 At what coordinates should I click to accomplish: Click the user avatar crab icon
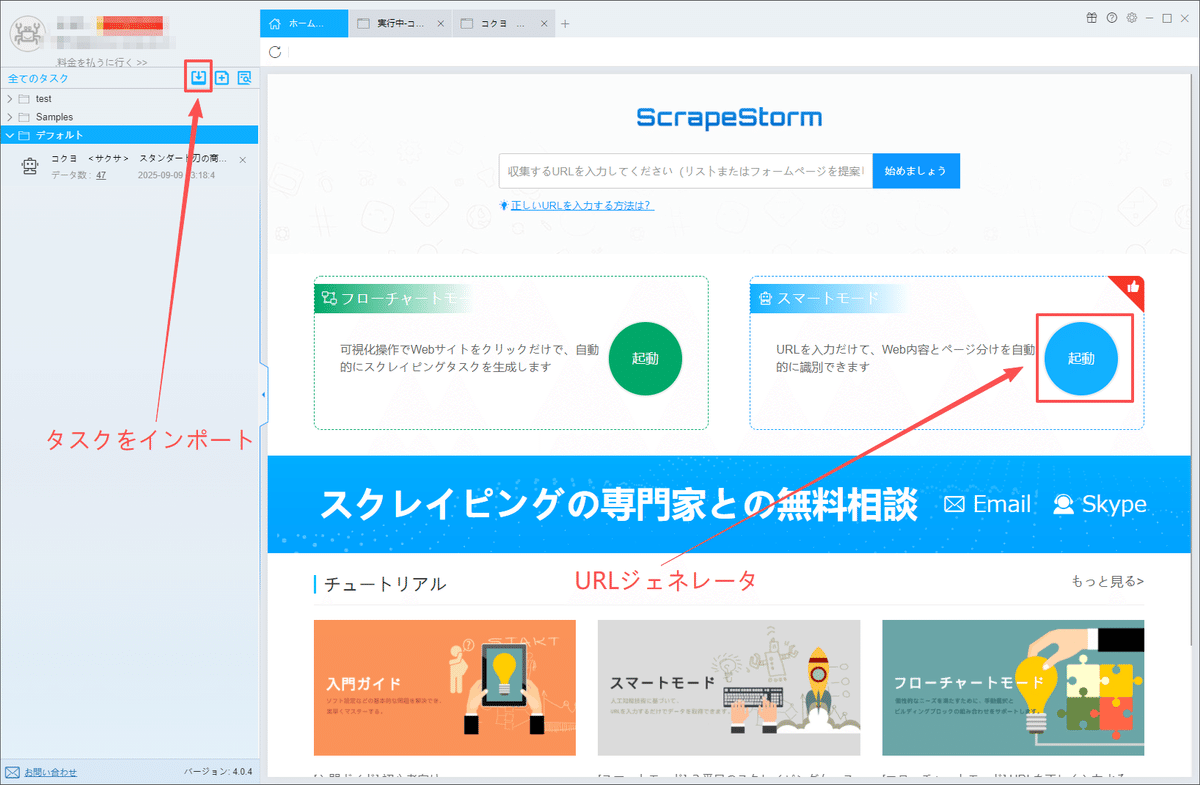pyautogui.click(x=28, y=32)
